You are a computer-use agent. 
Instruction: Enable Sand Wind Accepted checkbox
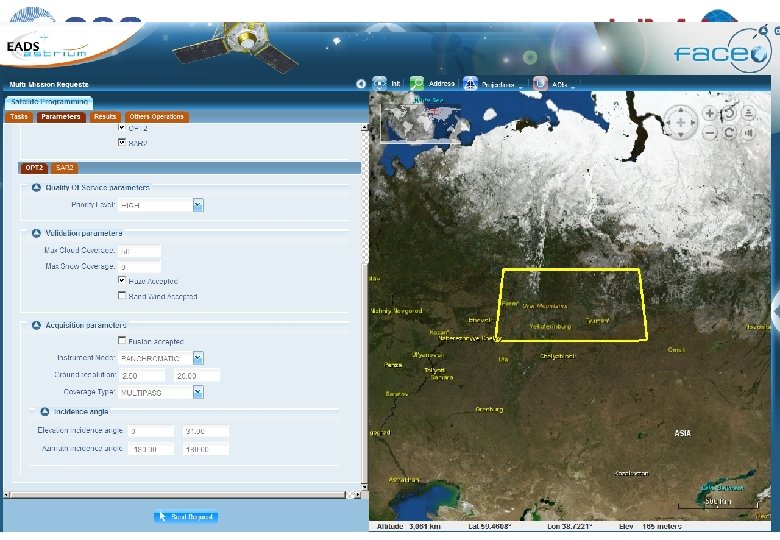(121, 295)
